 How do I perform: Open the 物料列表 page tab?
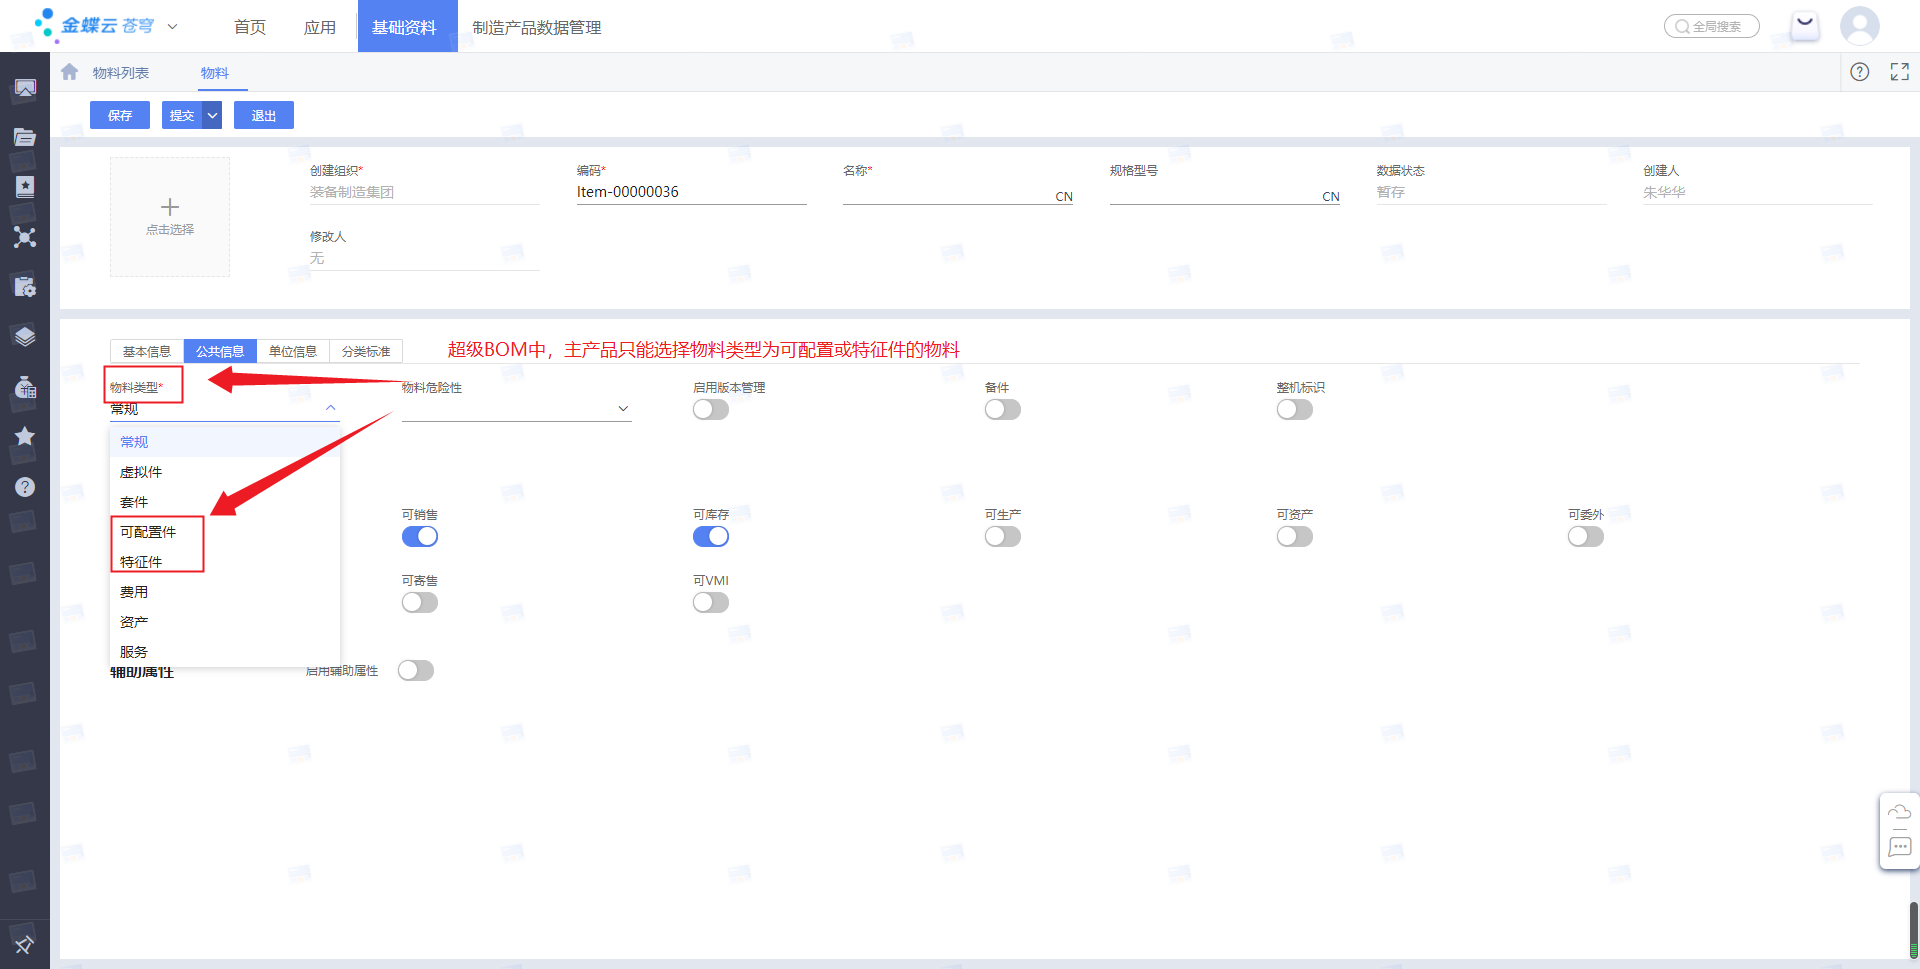coord(121,73)
